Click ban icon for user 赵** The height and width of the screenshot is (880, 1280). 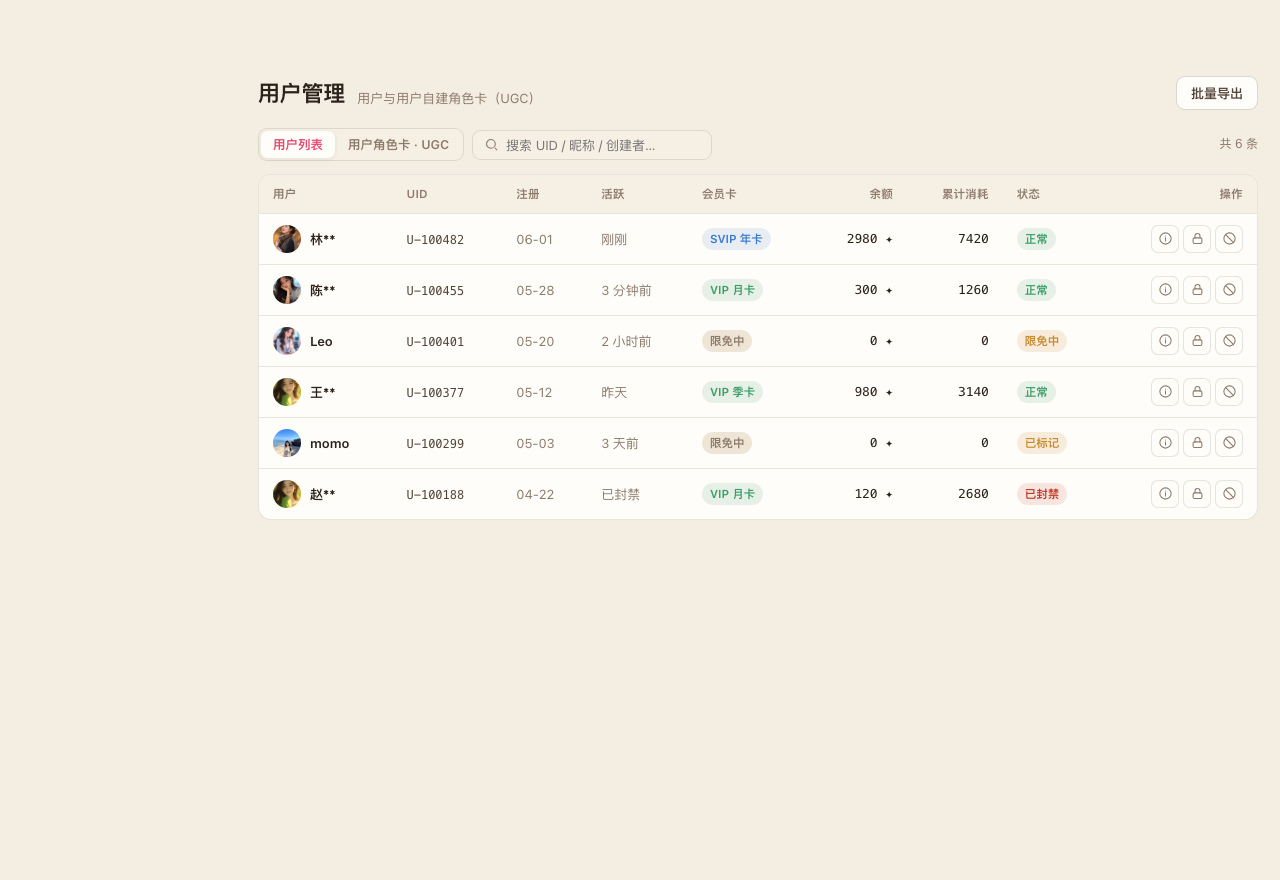coord(1229,494)
